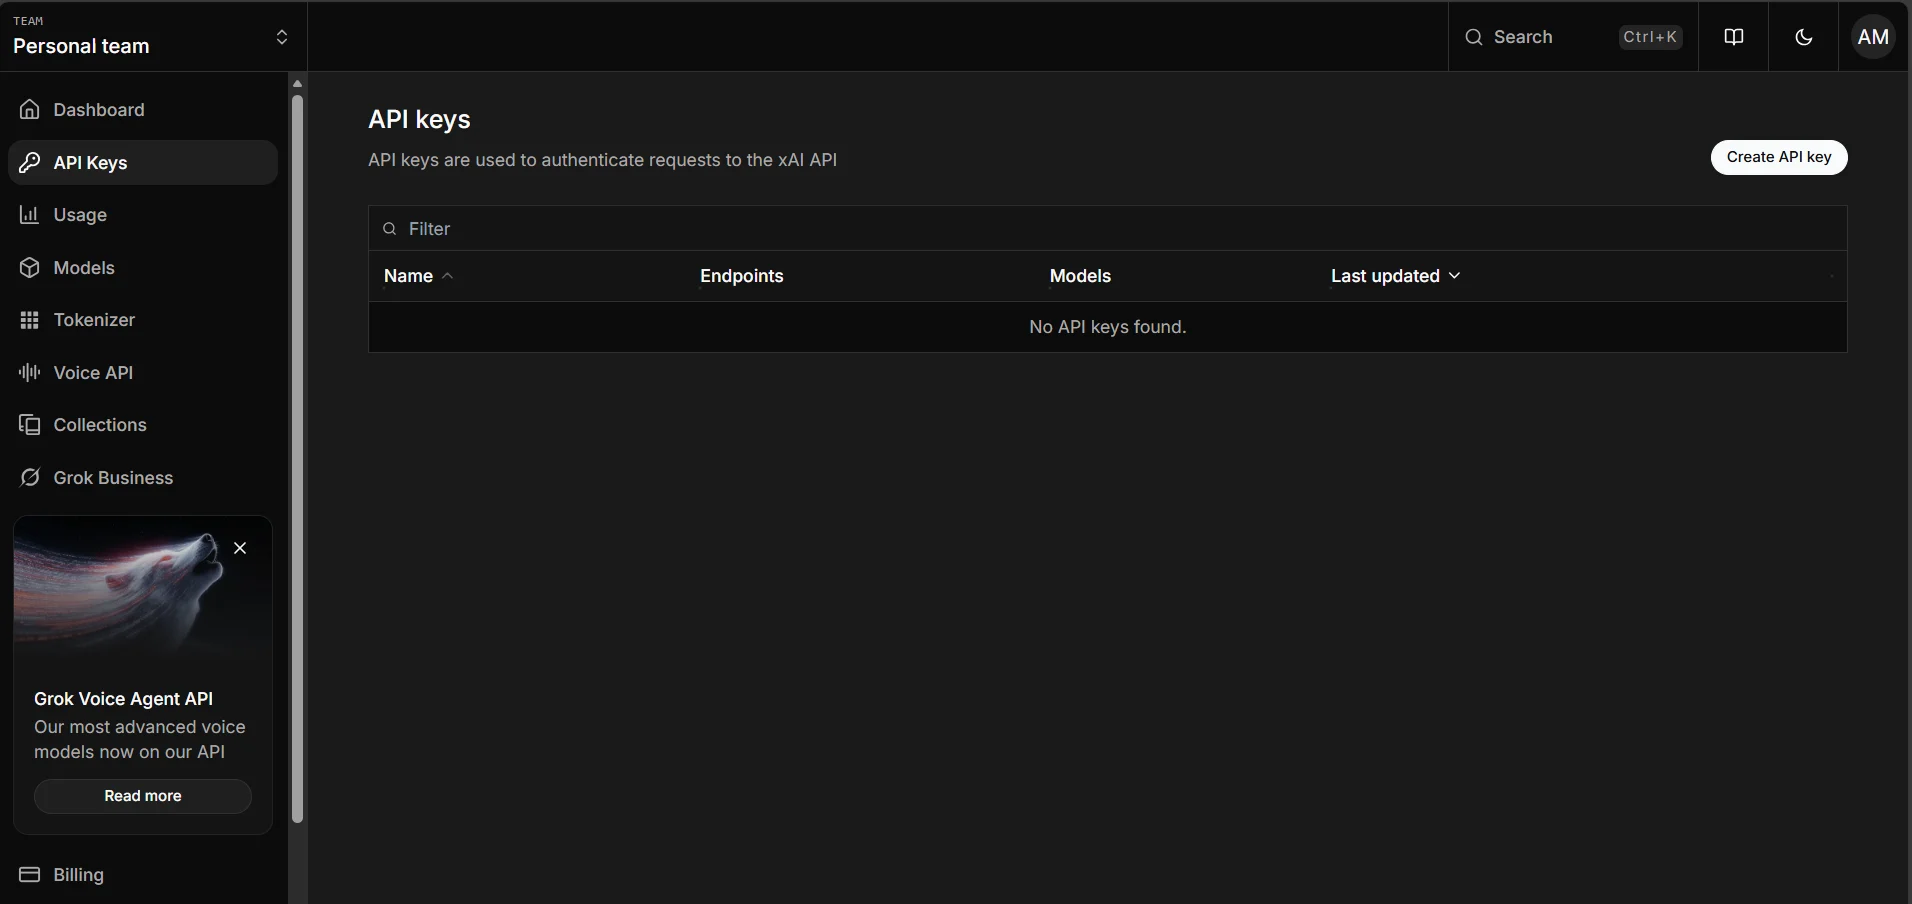Open Tokenizer via grid icon
This screenshot has width=1912, height=904.
click(x=30, y=320)
